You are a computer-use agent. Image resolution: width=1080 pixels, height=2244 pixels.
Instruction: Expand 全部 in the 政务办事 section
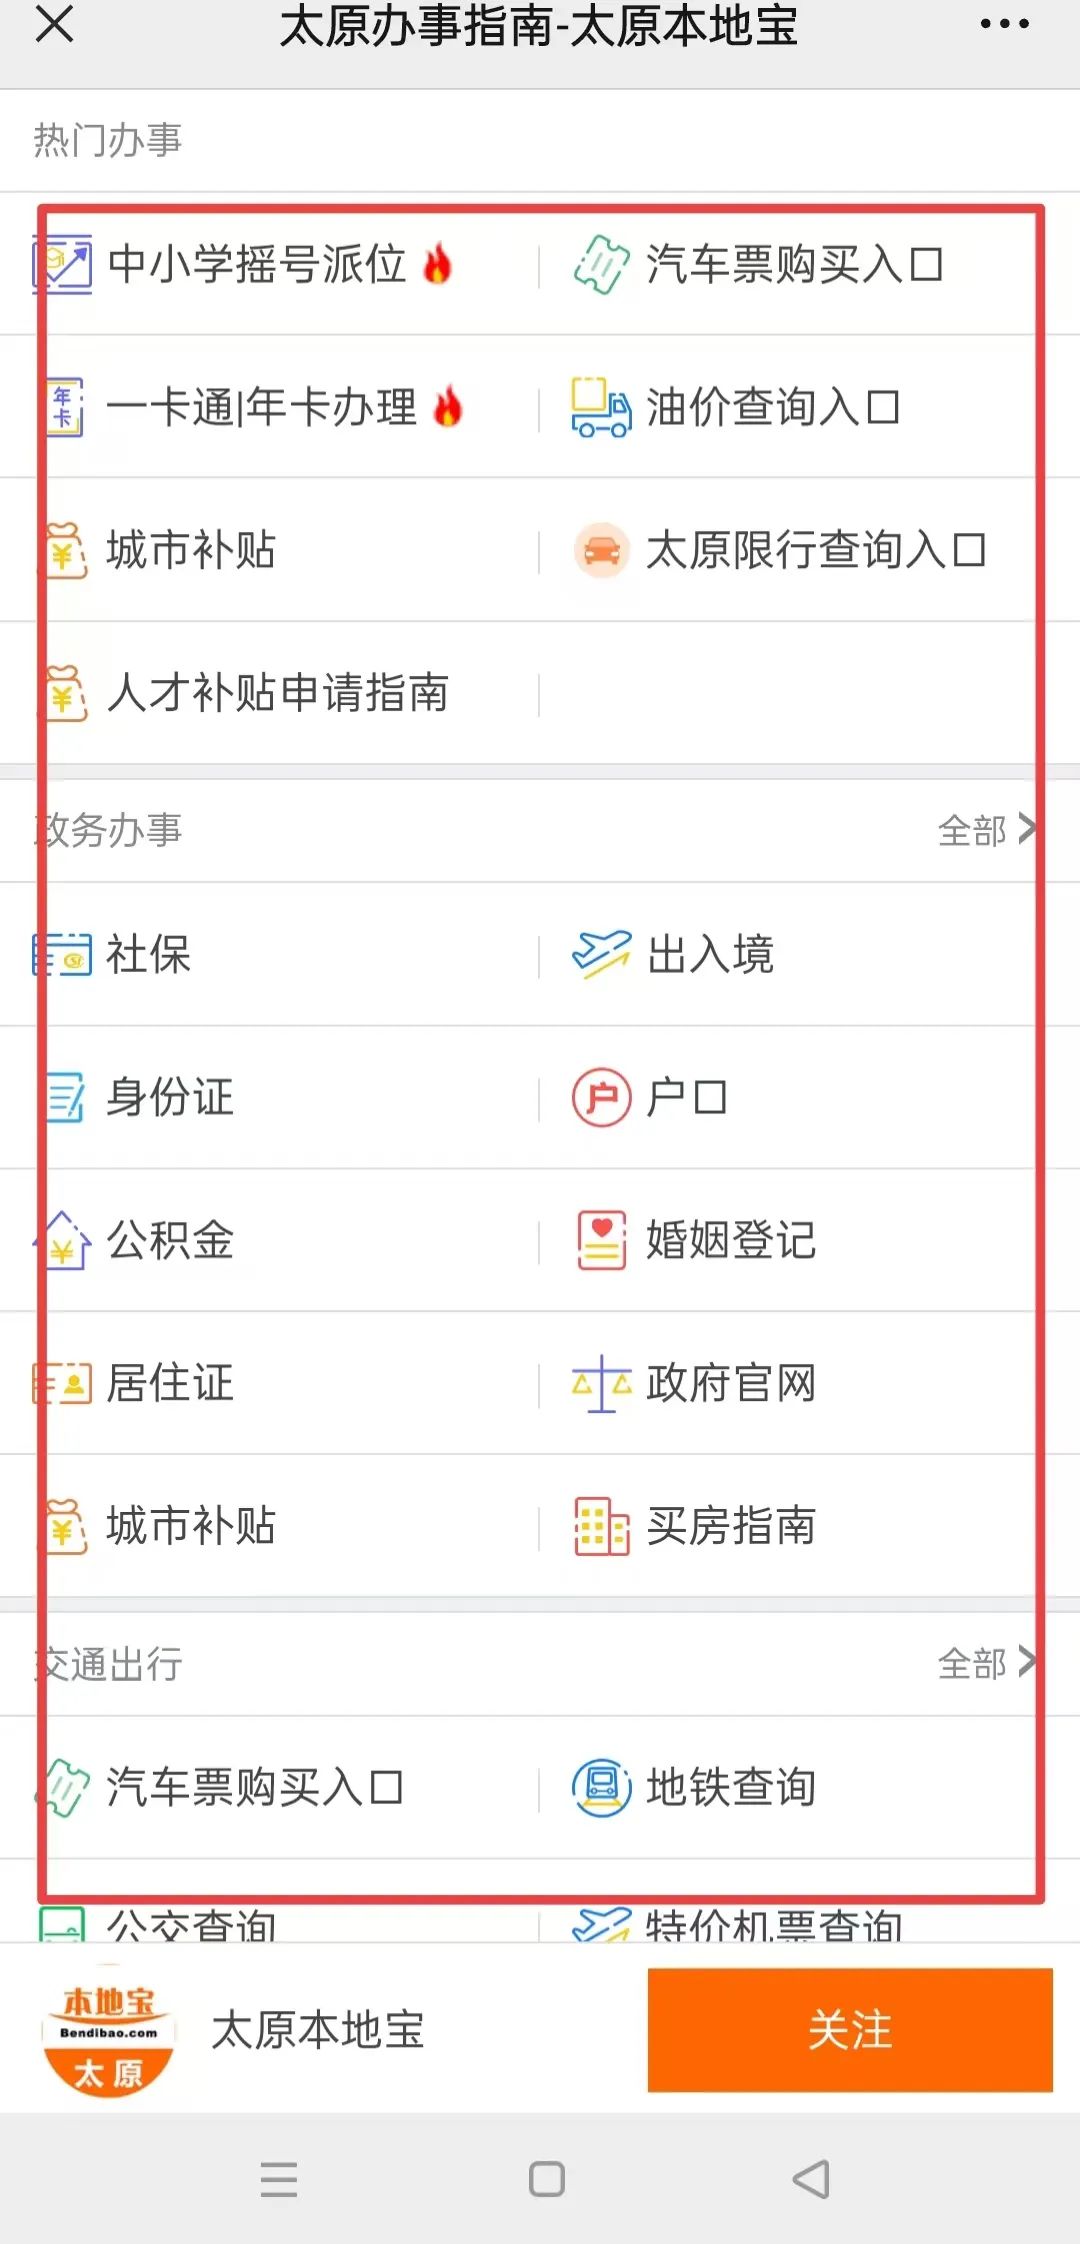(x=986, y=830)
